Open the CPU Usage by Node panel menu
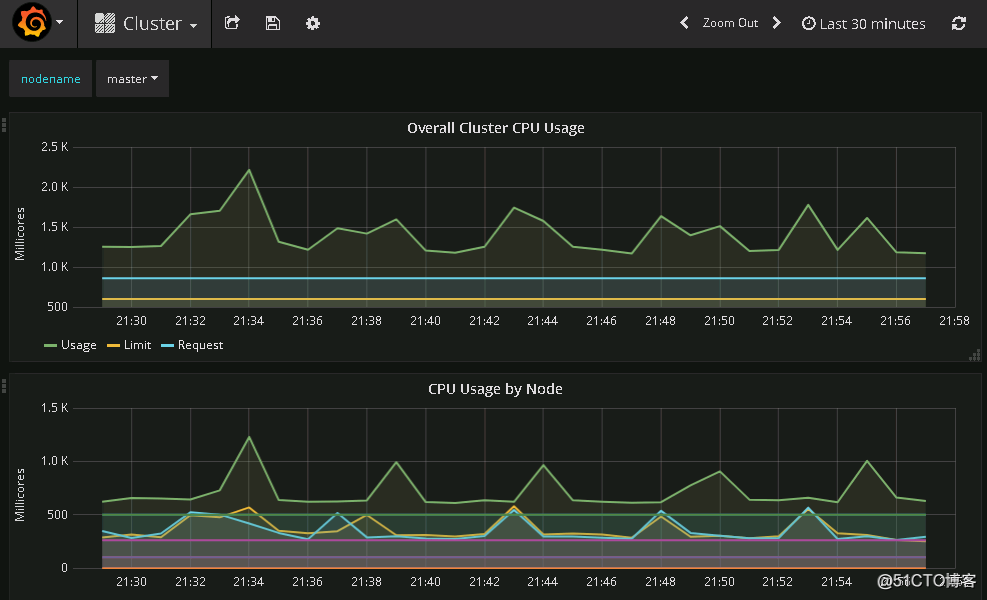 (495, 389)
